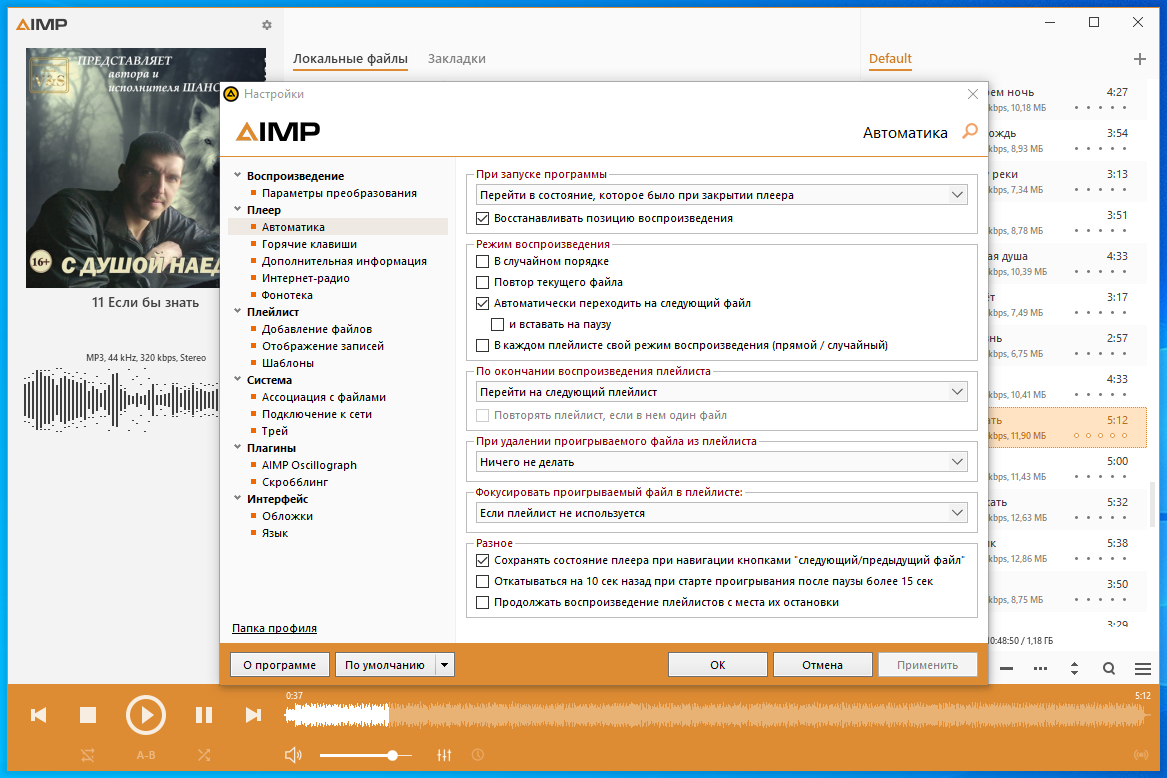This screenshot has height=778, width=1167.
Task: Click the stop playback button
Action: (x=88, y=715)
